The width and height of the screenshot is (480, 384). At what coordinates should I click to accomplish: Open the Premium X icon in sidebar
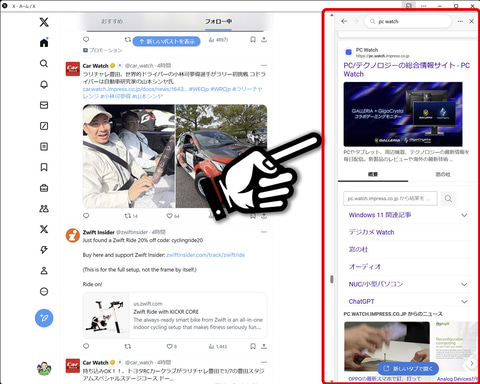click(44, 229)
